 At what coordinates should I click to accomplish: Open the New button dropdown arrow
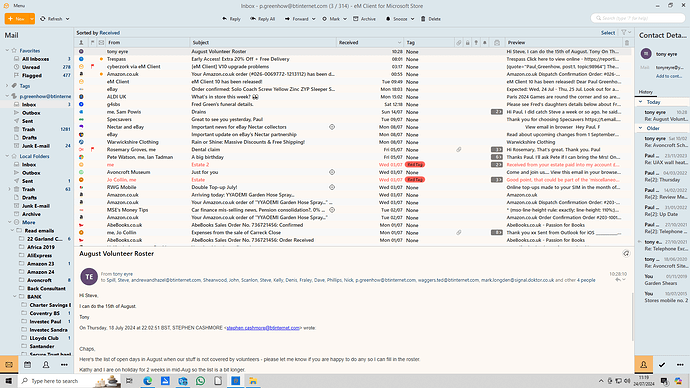pos(32,19)
